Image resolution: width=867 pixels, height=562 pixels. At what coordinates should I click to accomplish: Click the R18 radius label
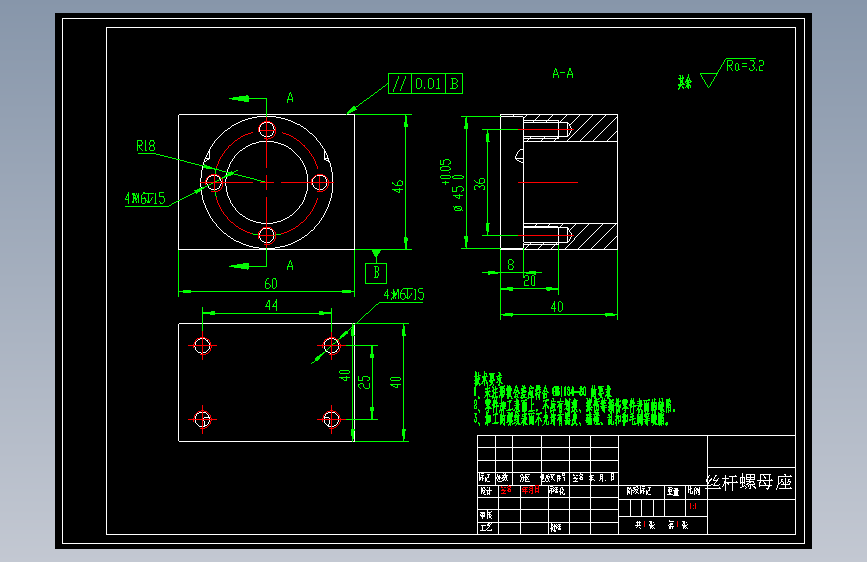pos(146,146)
